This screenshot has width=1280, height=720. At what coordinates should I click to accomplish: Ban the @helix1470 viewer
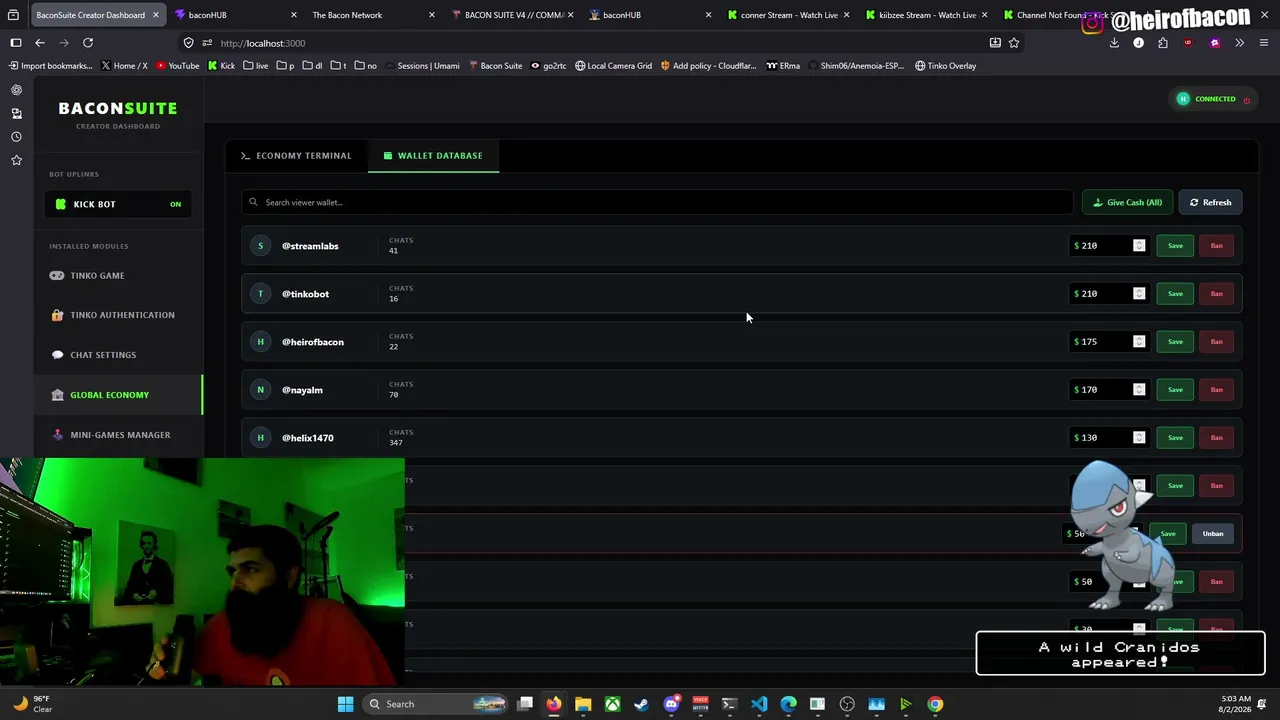1216,438
